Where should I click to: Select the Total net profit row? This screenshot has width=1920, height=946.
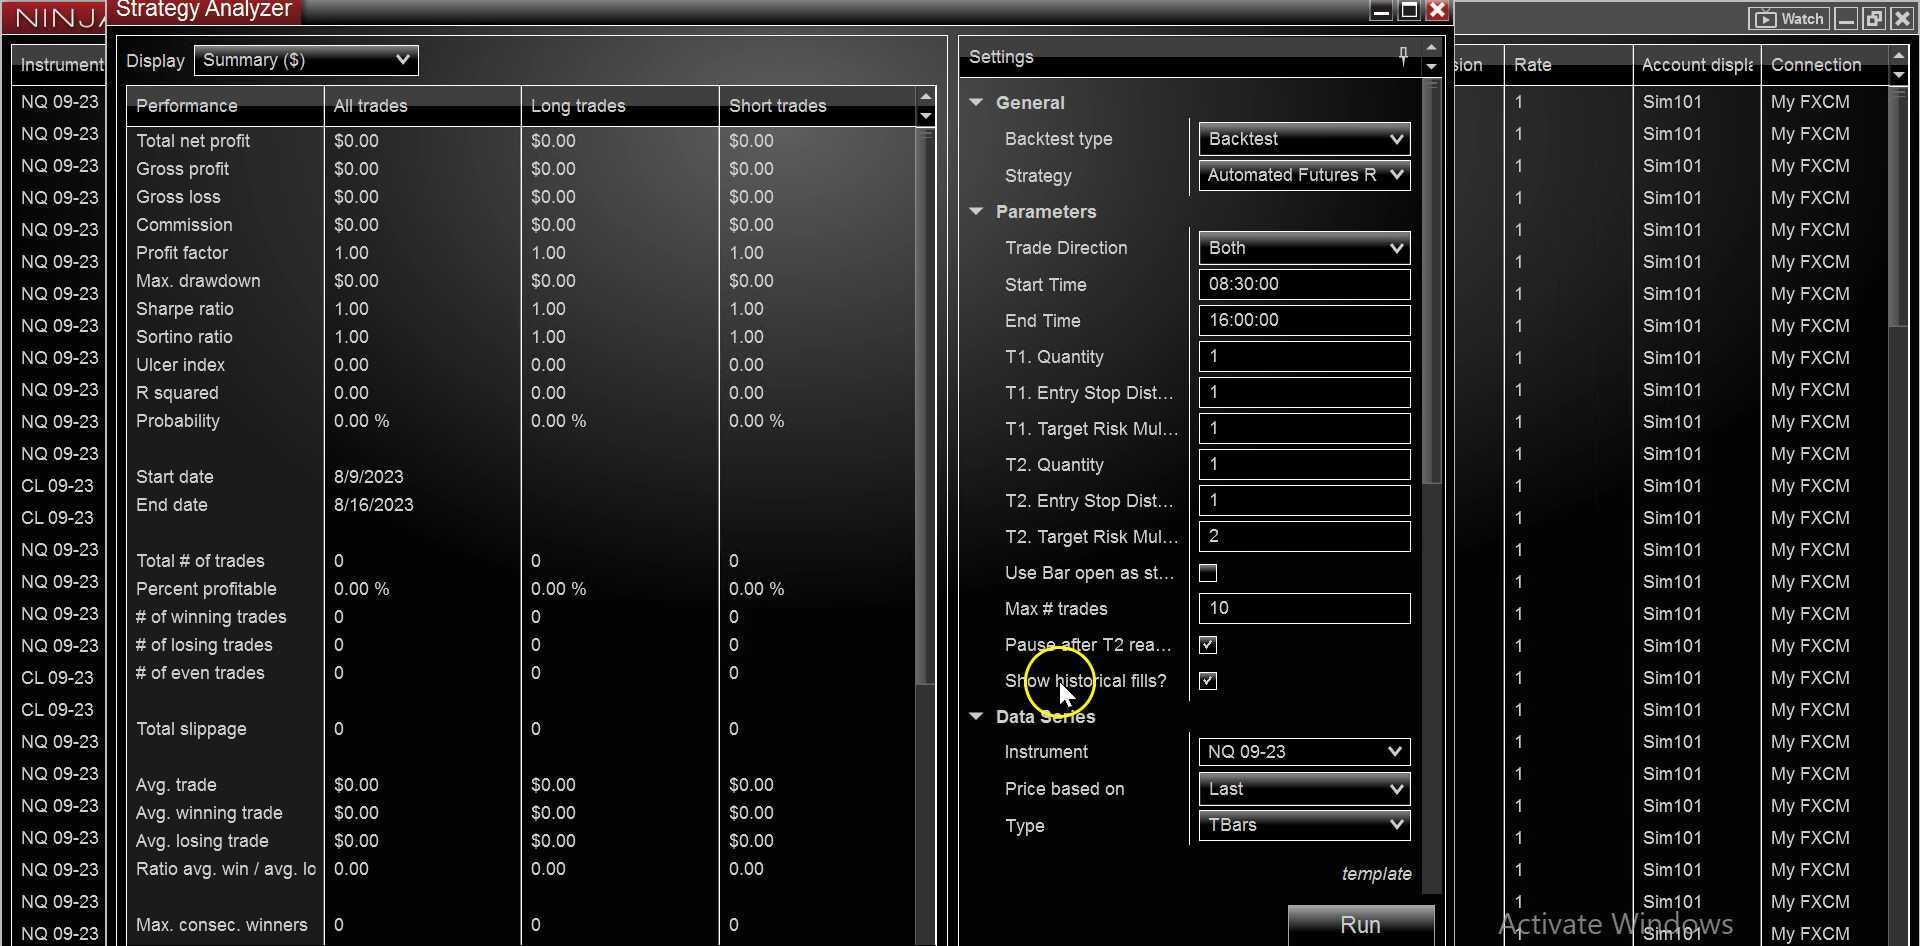point(521,141)
